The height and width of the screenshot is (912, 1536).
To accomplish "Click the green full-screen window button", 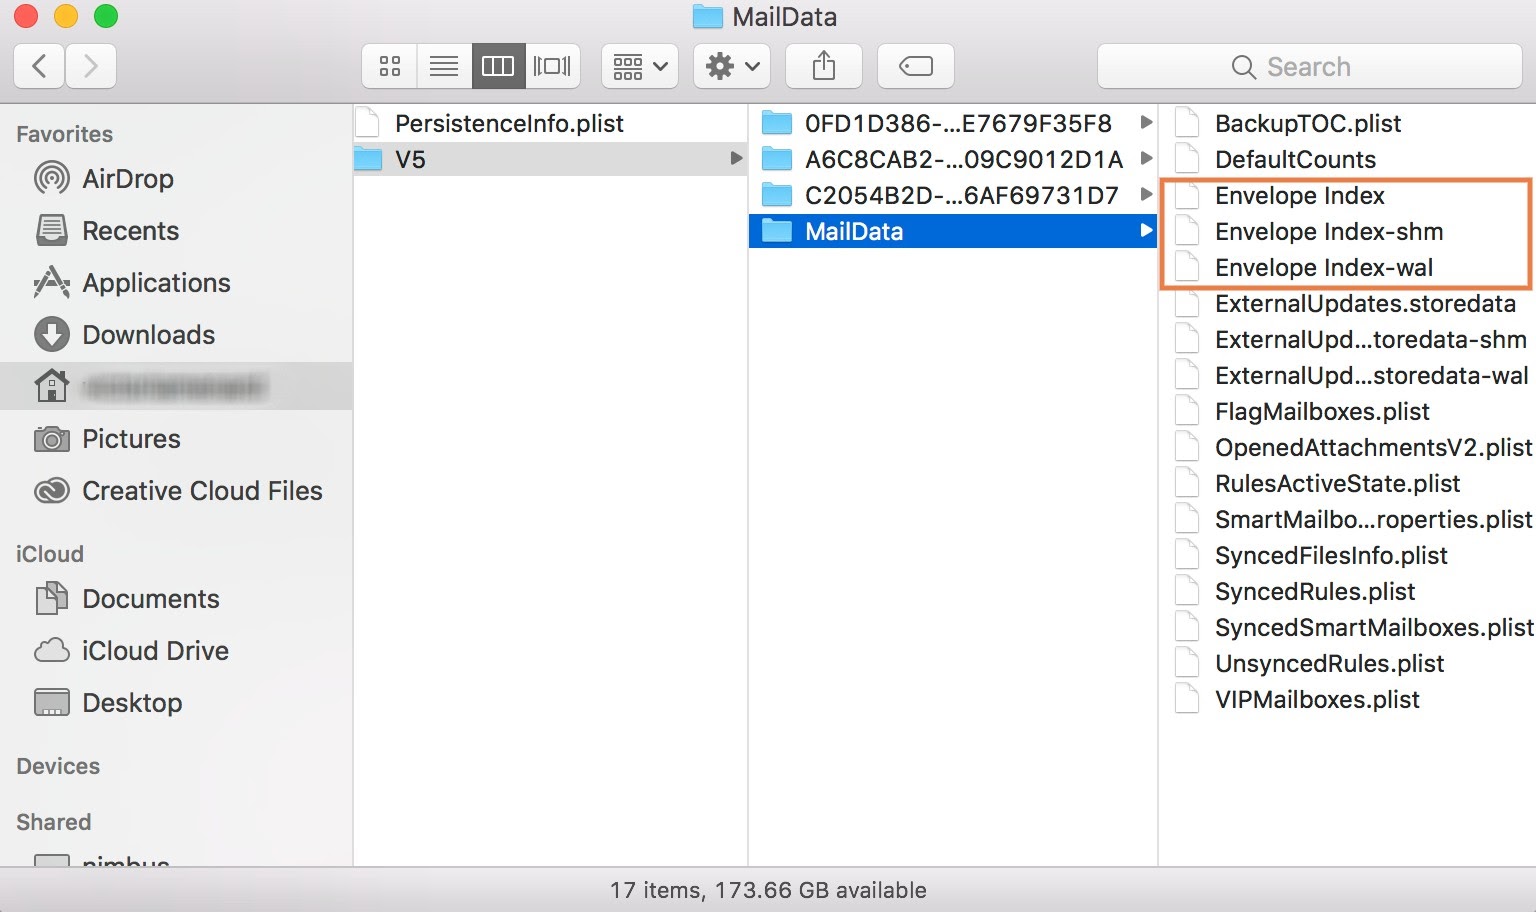I will (x=105, y=16).
